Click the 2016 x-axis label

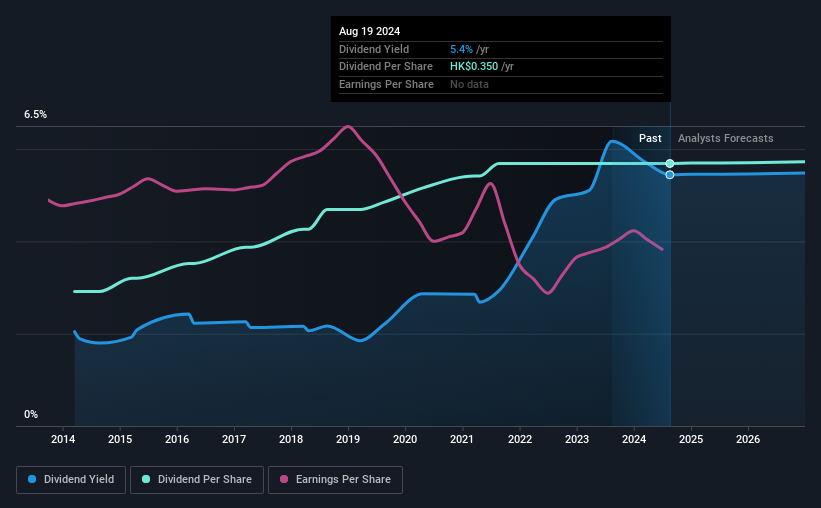coord(177,439)
